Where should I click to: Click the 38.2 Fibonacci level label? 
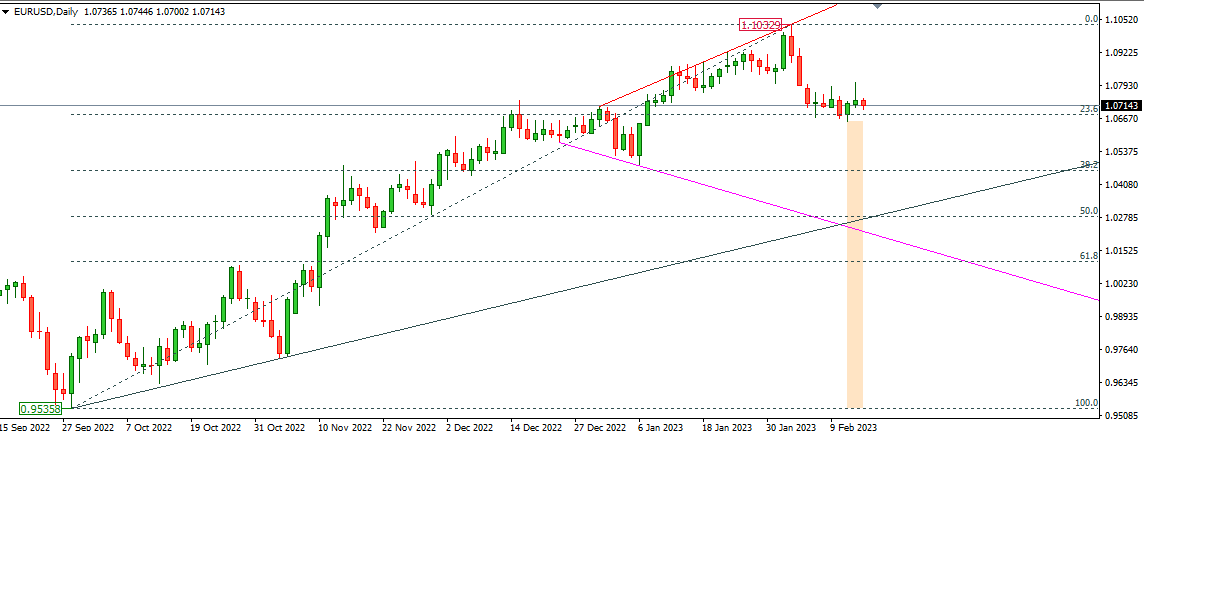(x=1089, y=164)
